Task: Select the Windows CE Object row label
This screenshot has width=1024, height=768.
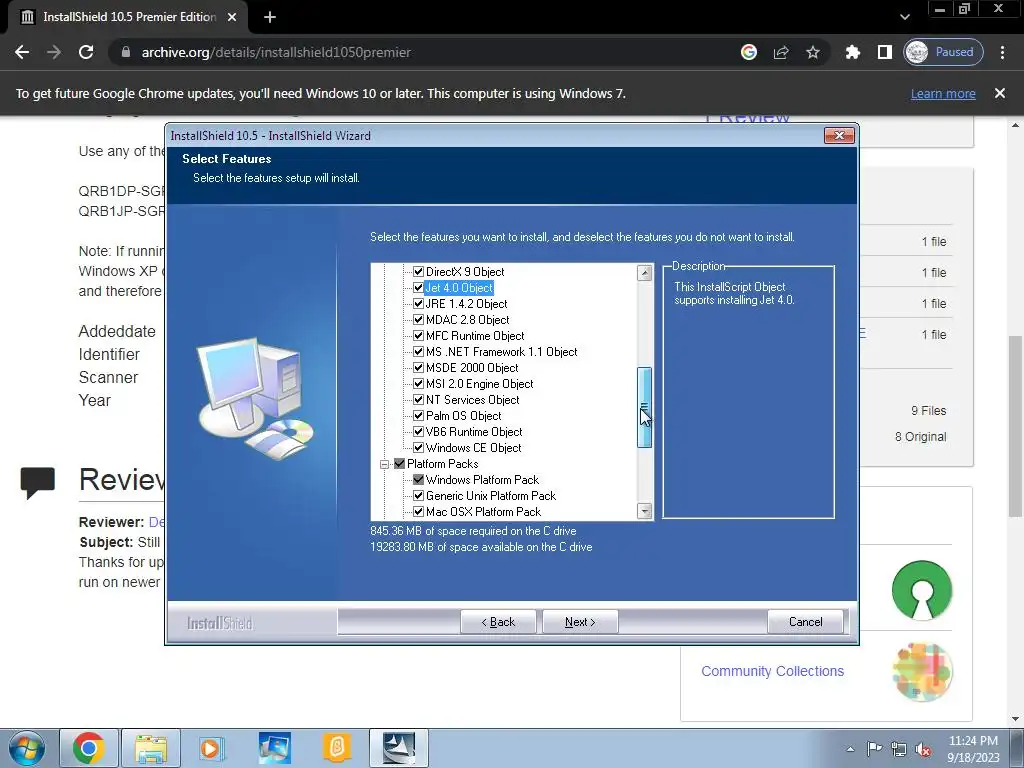Action: [473, 448]
